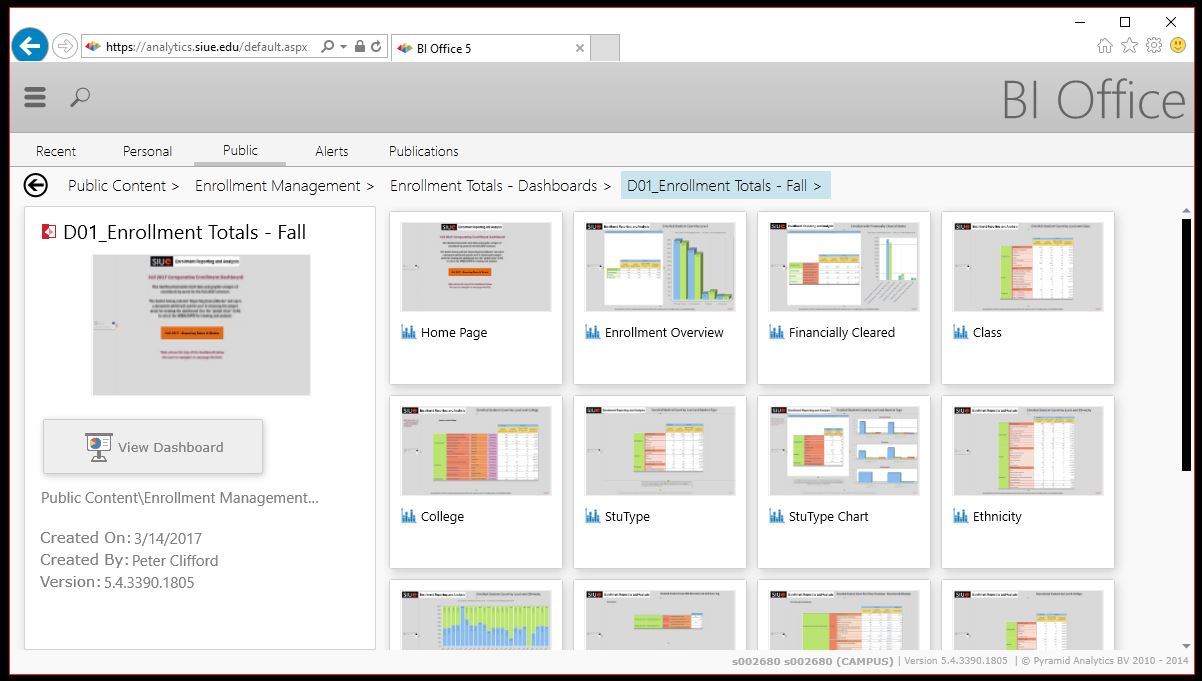Open browser home via house icon
This screenshot has width=1202, height=681.
1105,46
